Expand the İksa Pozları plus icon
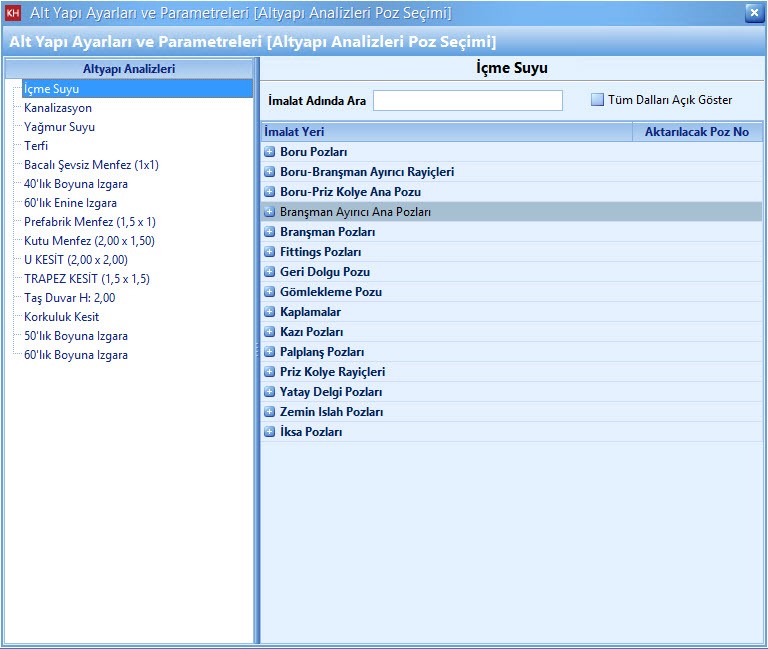Viewport: 768px width, 649px height. click(x=269, y=432)
